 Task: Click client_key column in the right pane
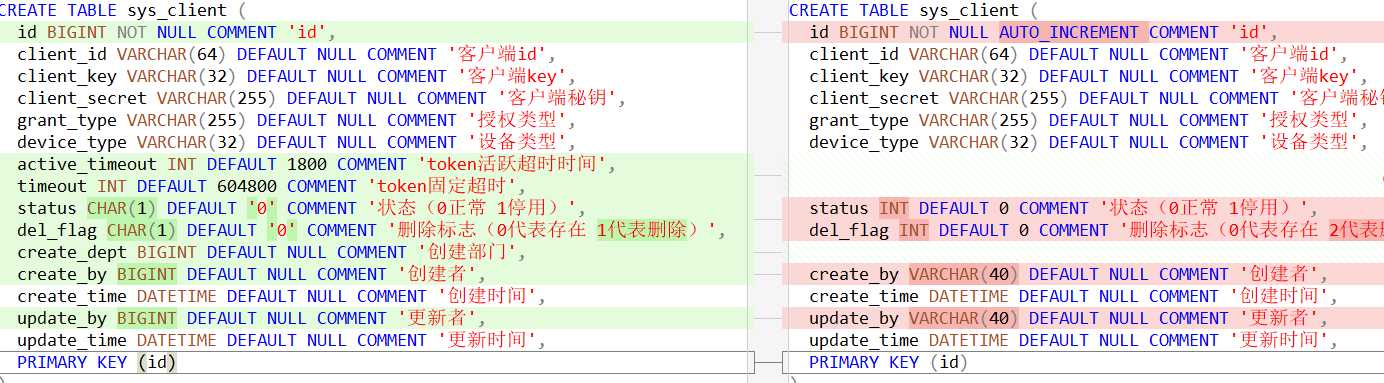859,76
